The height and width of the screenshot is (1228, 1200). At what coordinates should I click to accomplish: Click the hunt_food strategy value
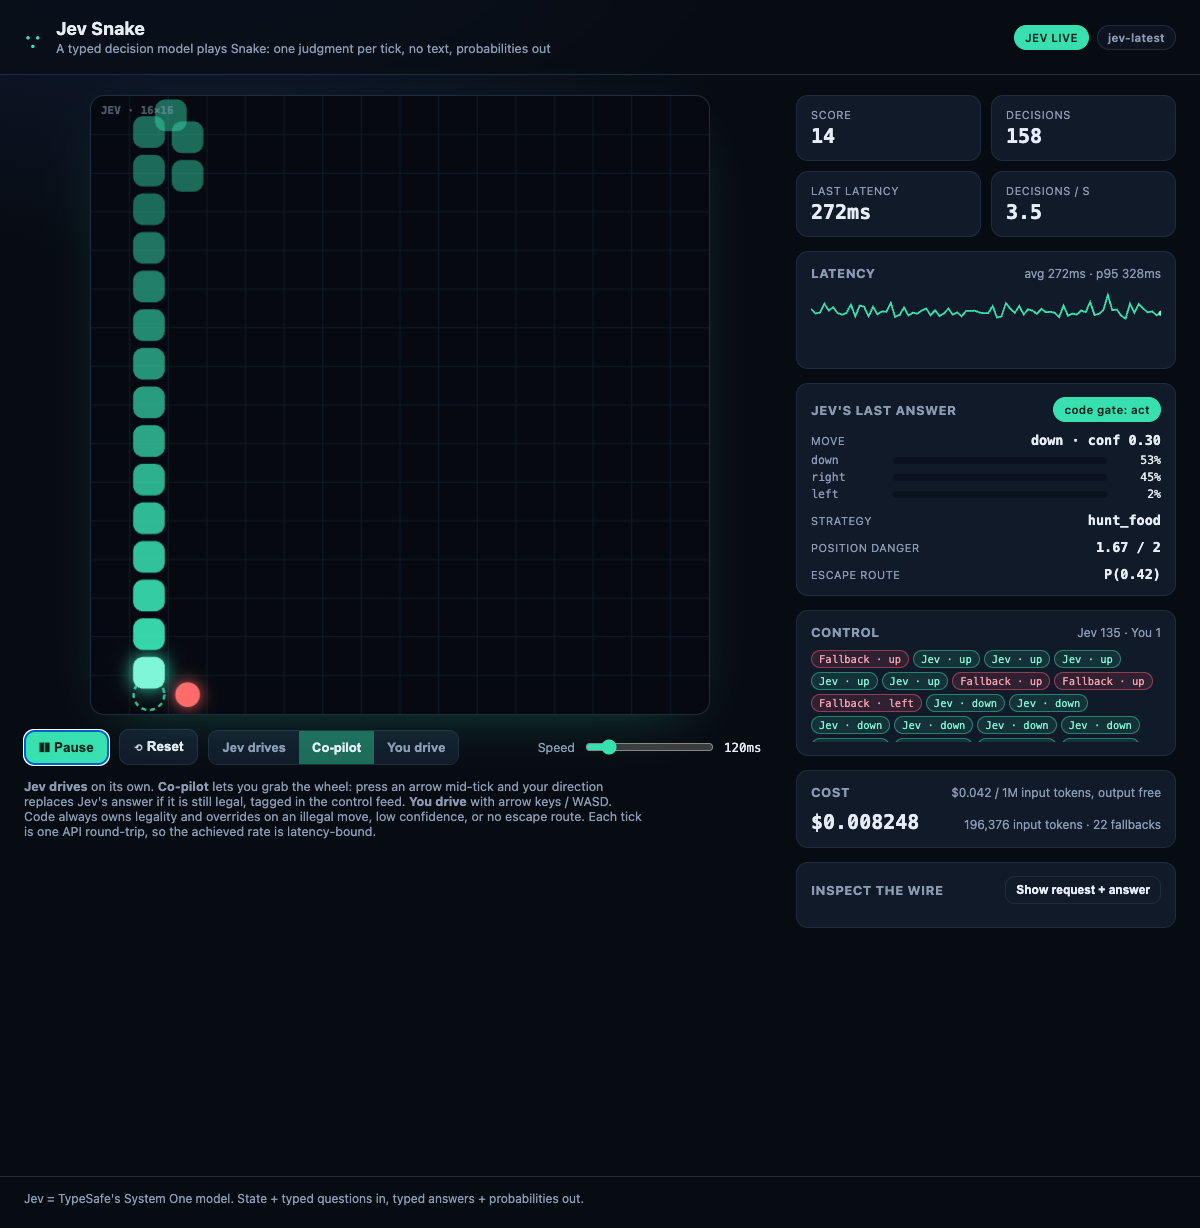(x=1124, y=520)
